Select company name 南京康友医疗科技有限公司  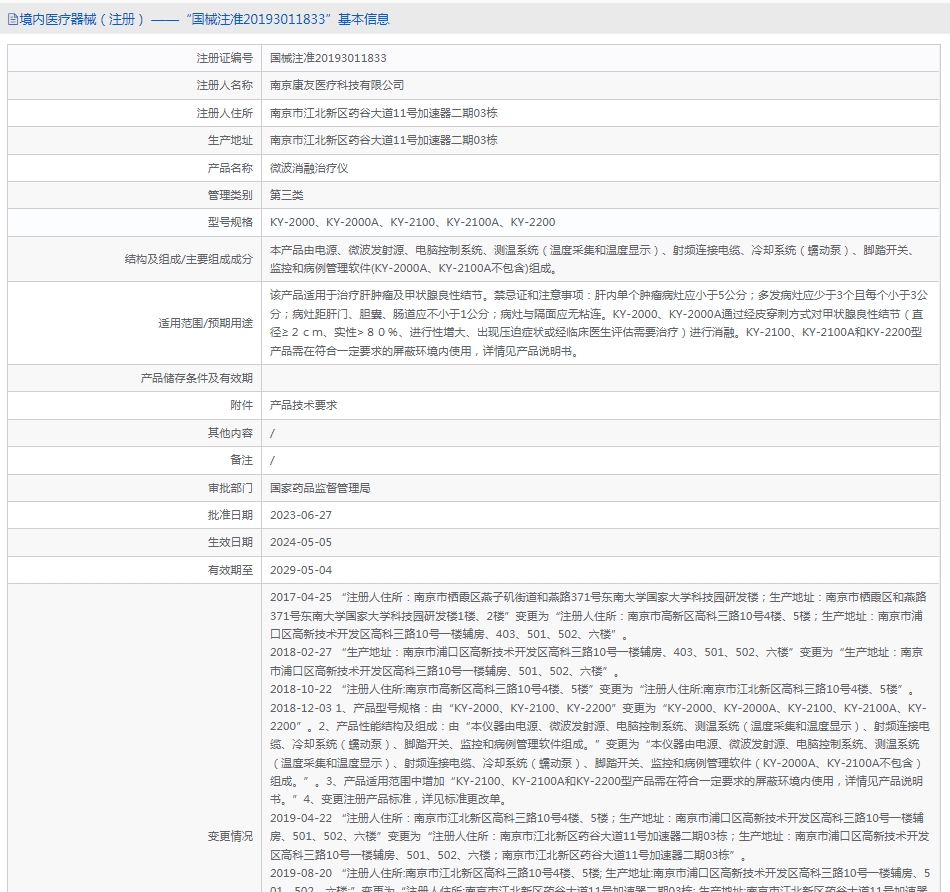point(337,85)
